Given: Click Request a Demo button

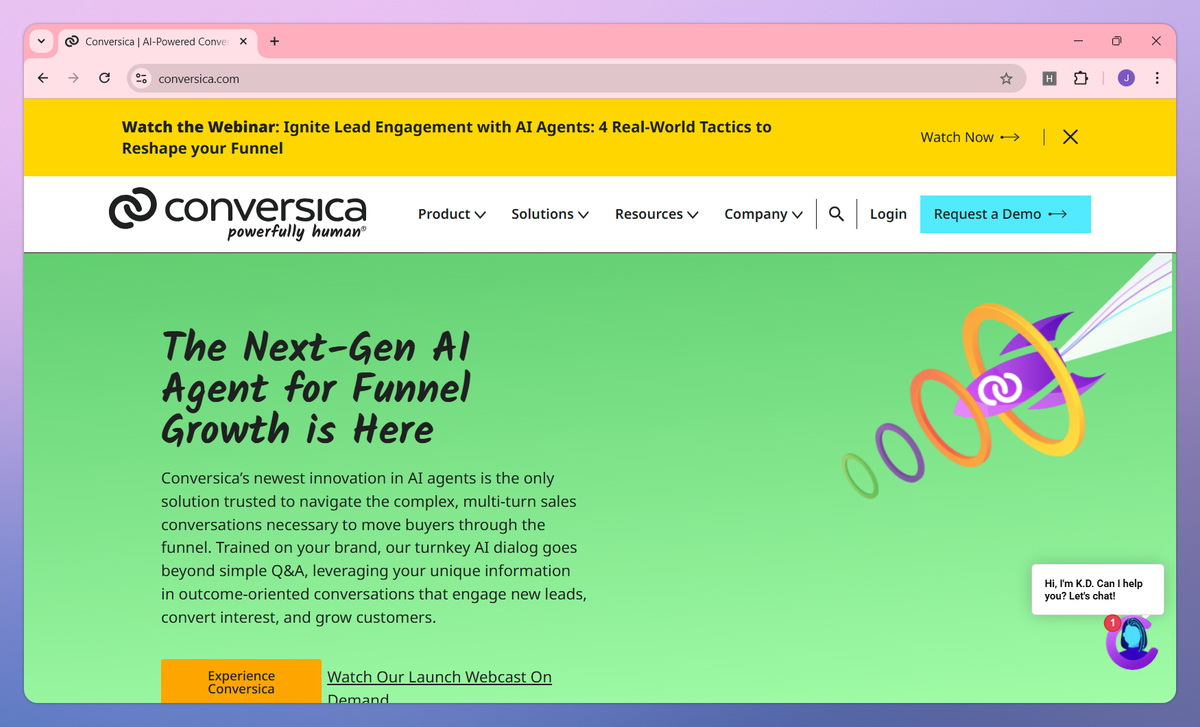Looking at the screenshot, I should (x=1005, y=214).
